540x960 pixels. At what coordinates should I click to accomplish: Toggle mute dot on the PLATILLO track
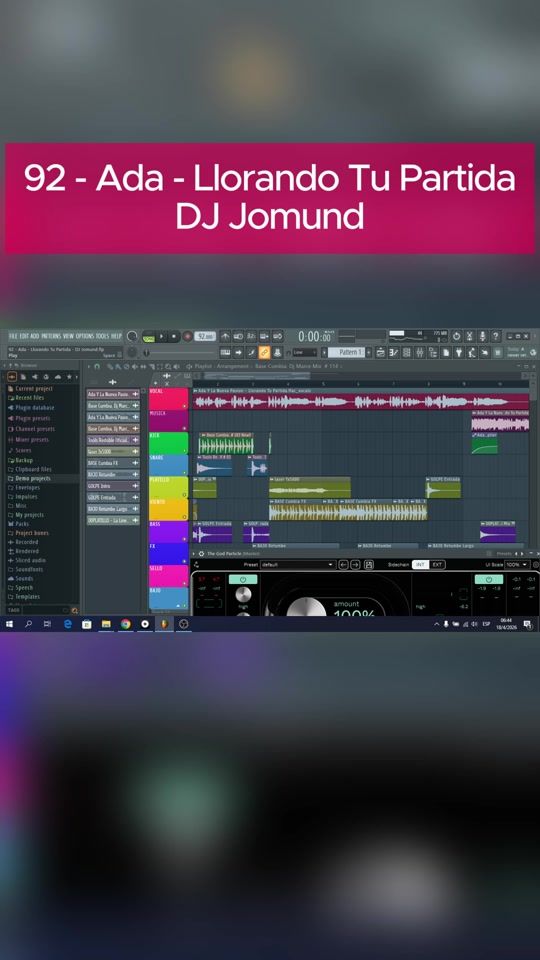tap(184, 495)
